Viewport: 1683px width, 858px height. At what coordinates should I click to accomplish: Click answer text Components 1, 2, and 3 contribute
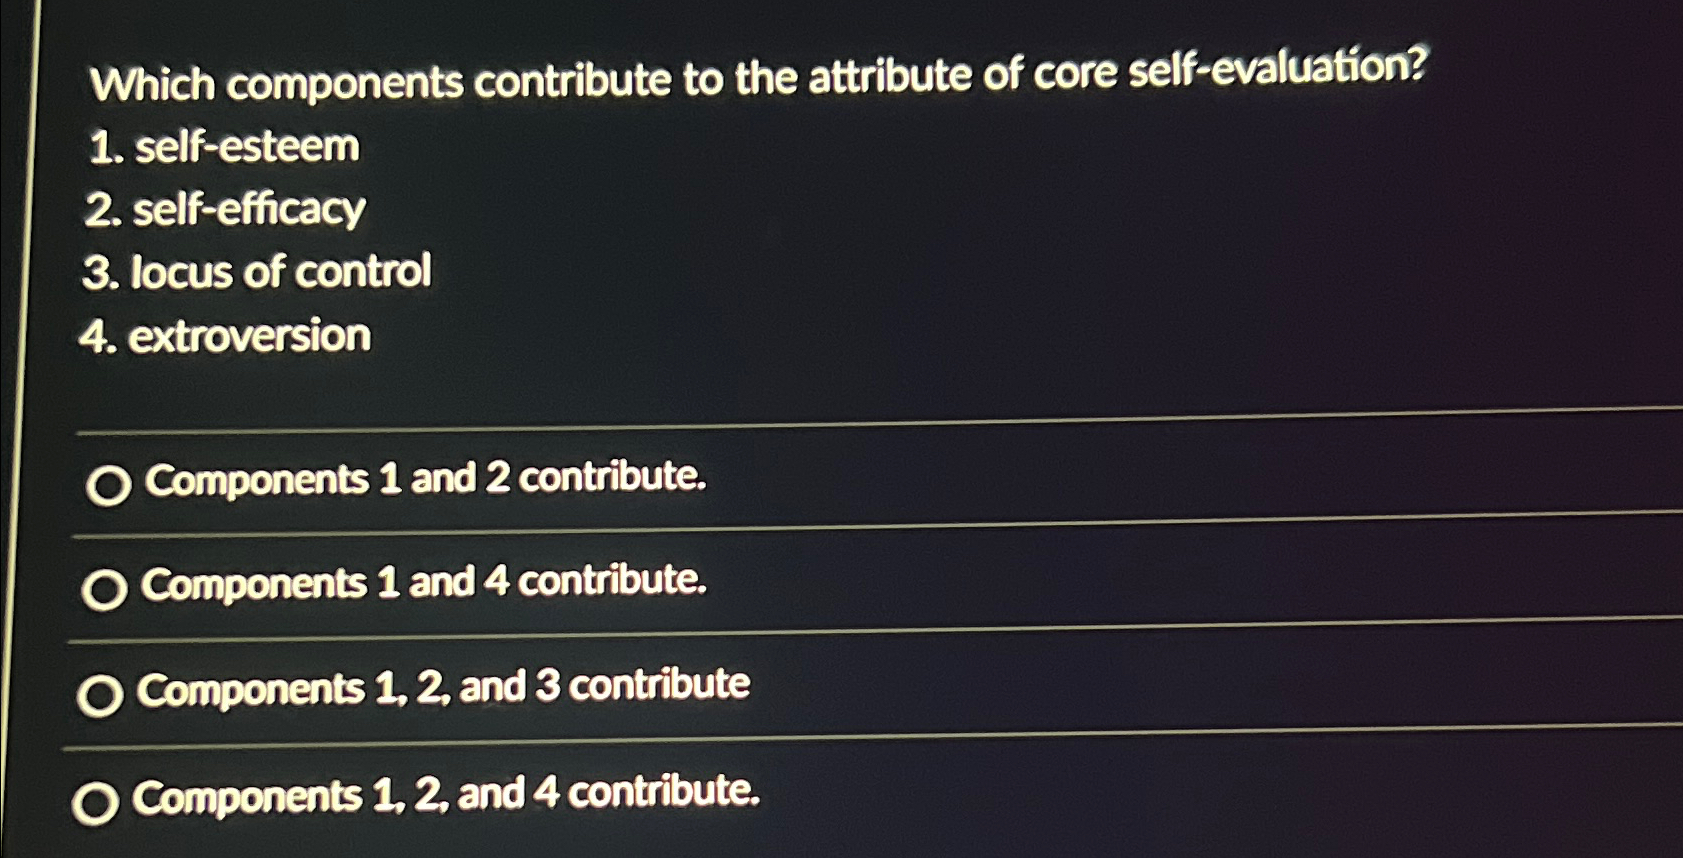(x=444, y=686)
